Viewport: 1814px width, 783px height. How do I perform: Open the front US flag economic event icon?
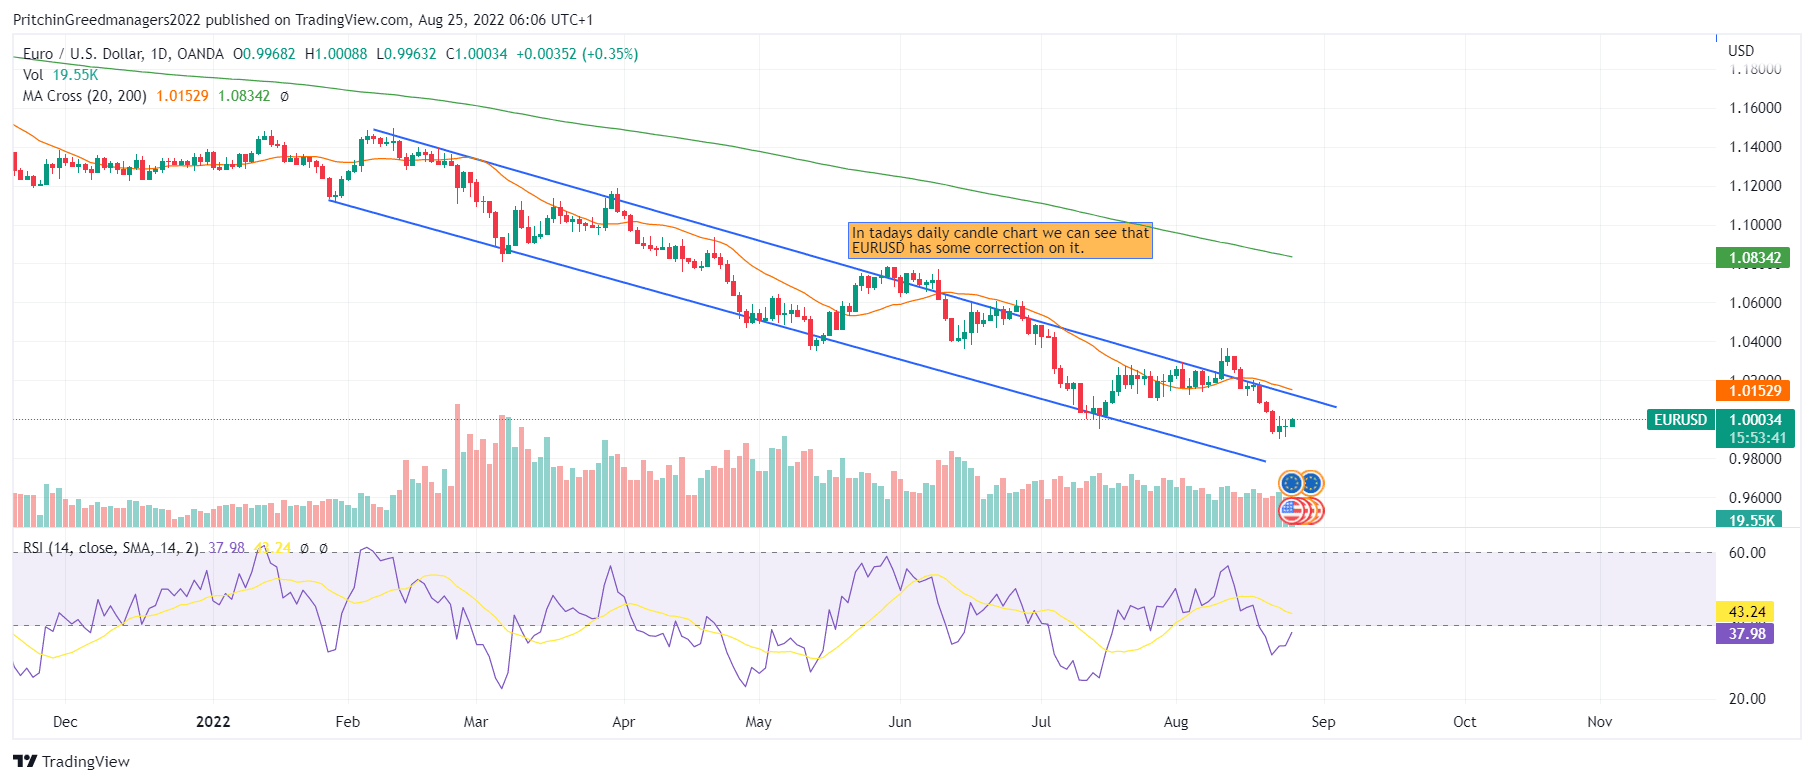(1292, 511)
